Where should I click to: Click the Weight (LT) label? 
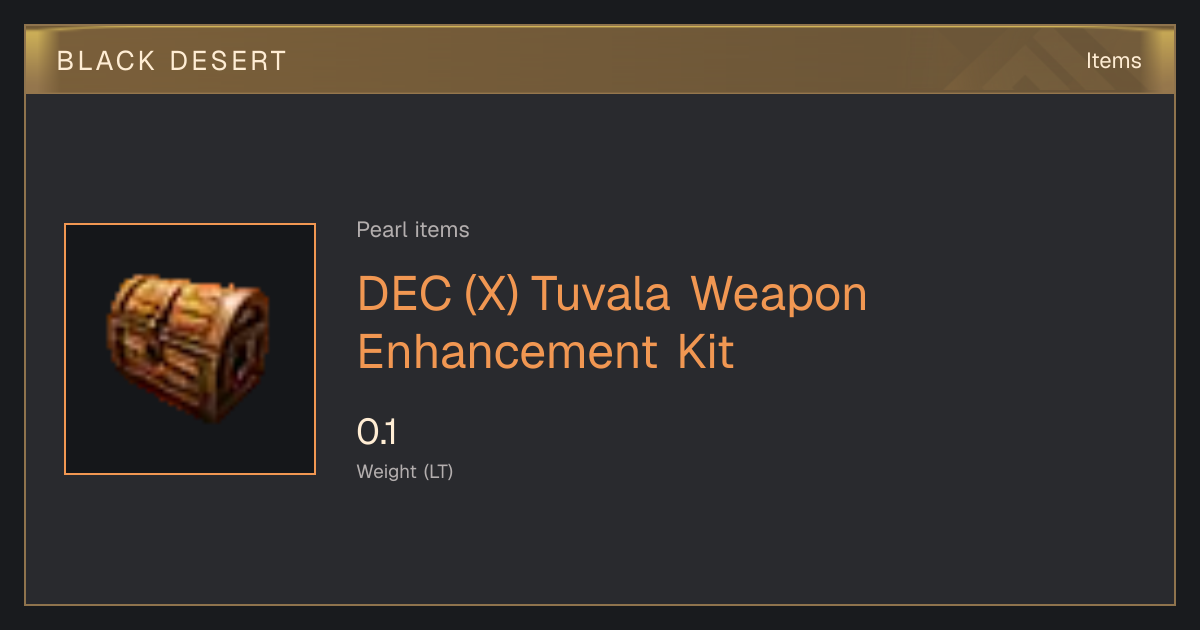tap(405, 471)
